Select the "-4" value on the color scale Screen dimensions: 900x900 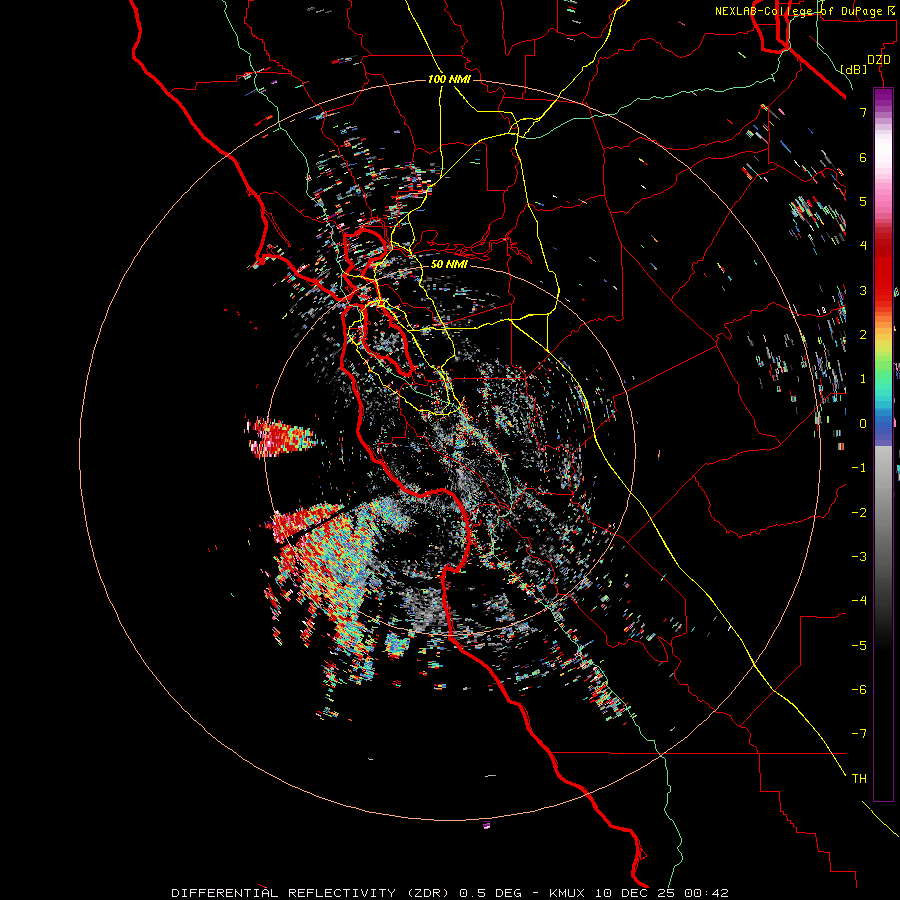click(x=859, y=601)
